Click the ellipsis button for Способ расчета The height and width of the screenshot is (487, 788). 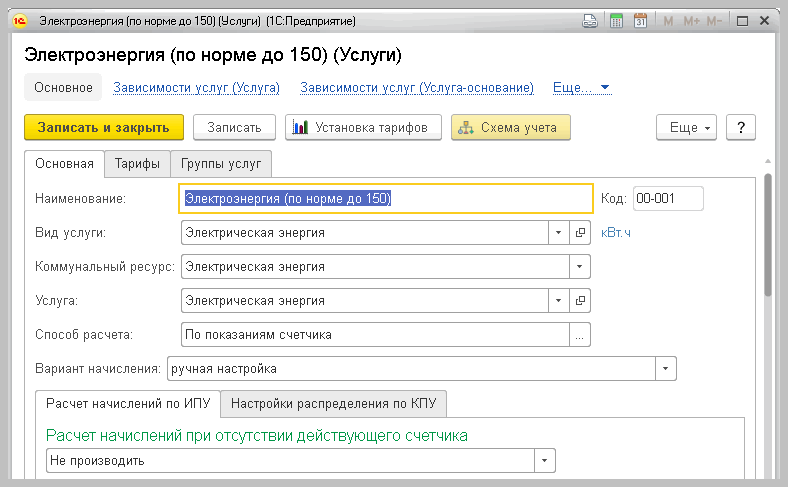[x=579, y=335]
